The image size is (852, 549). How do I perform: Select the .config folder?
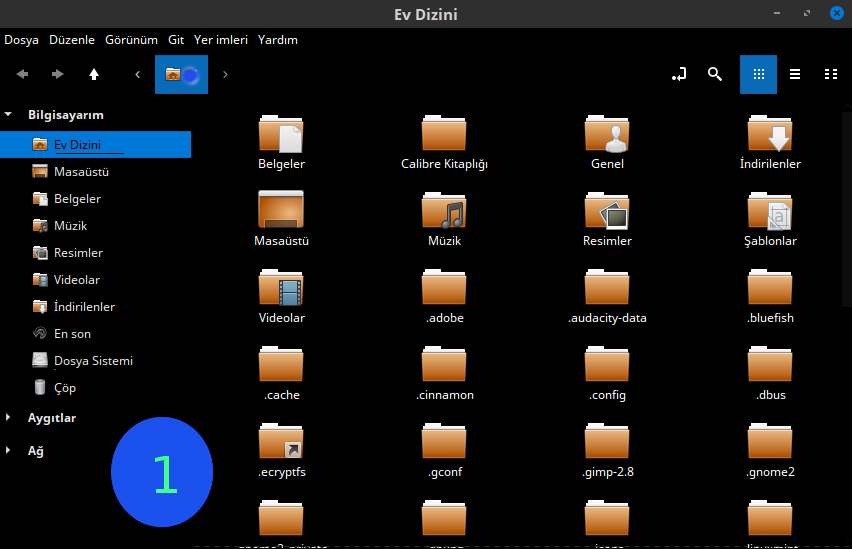point(607,365)
